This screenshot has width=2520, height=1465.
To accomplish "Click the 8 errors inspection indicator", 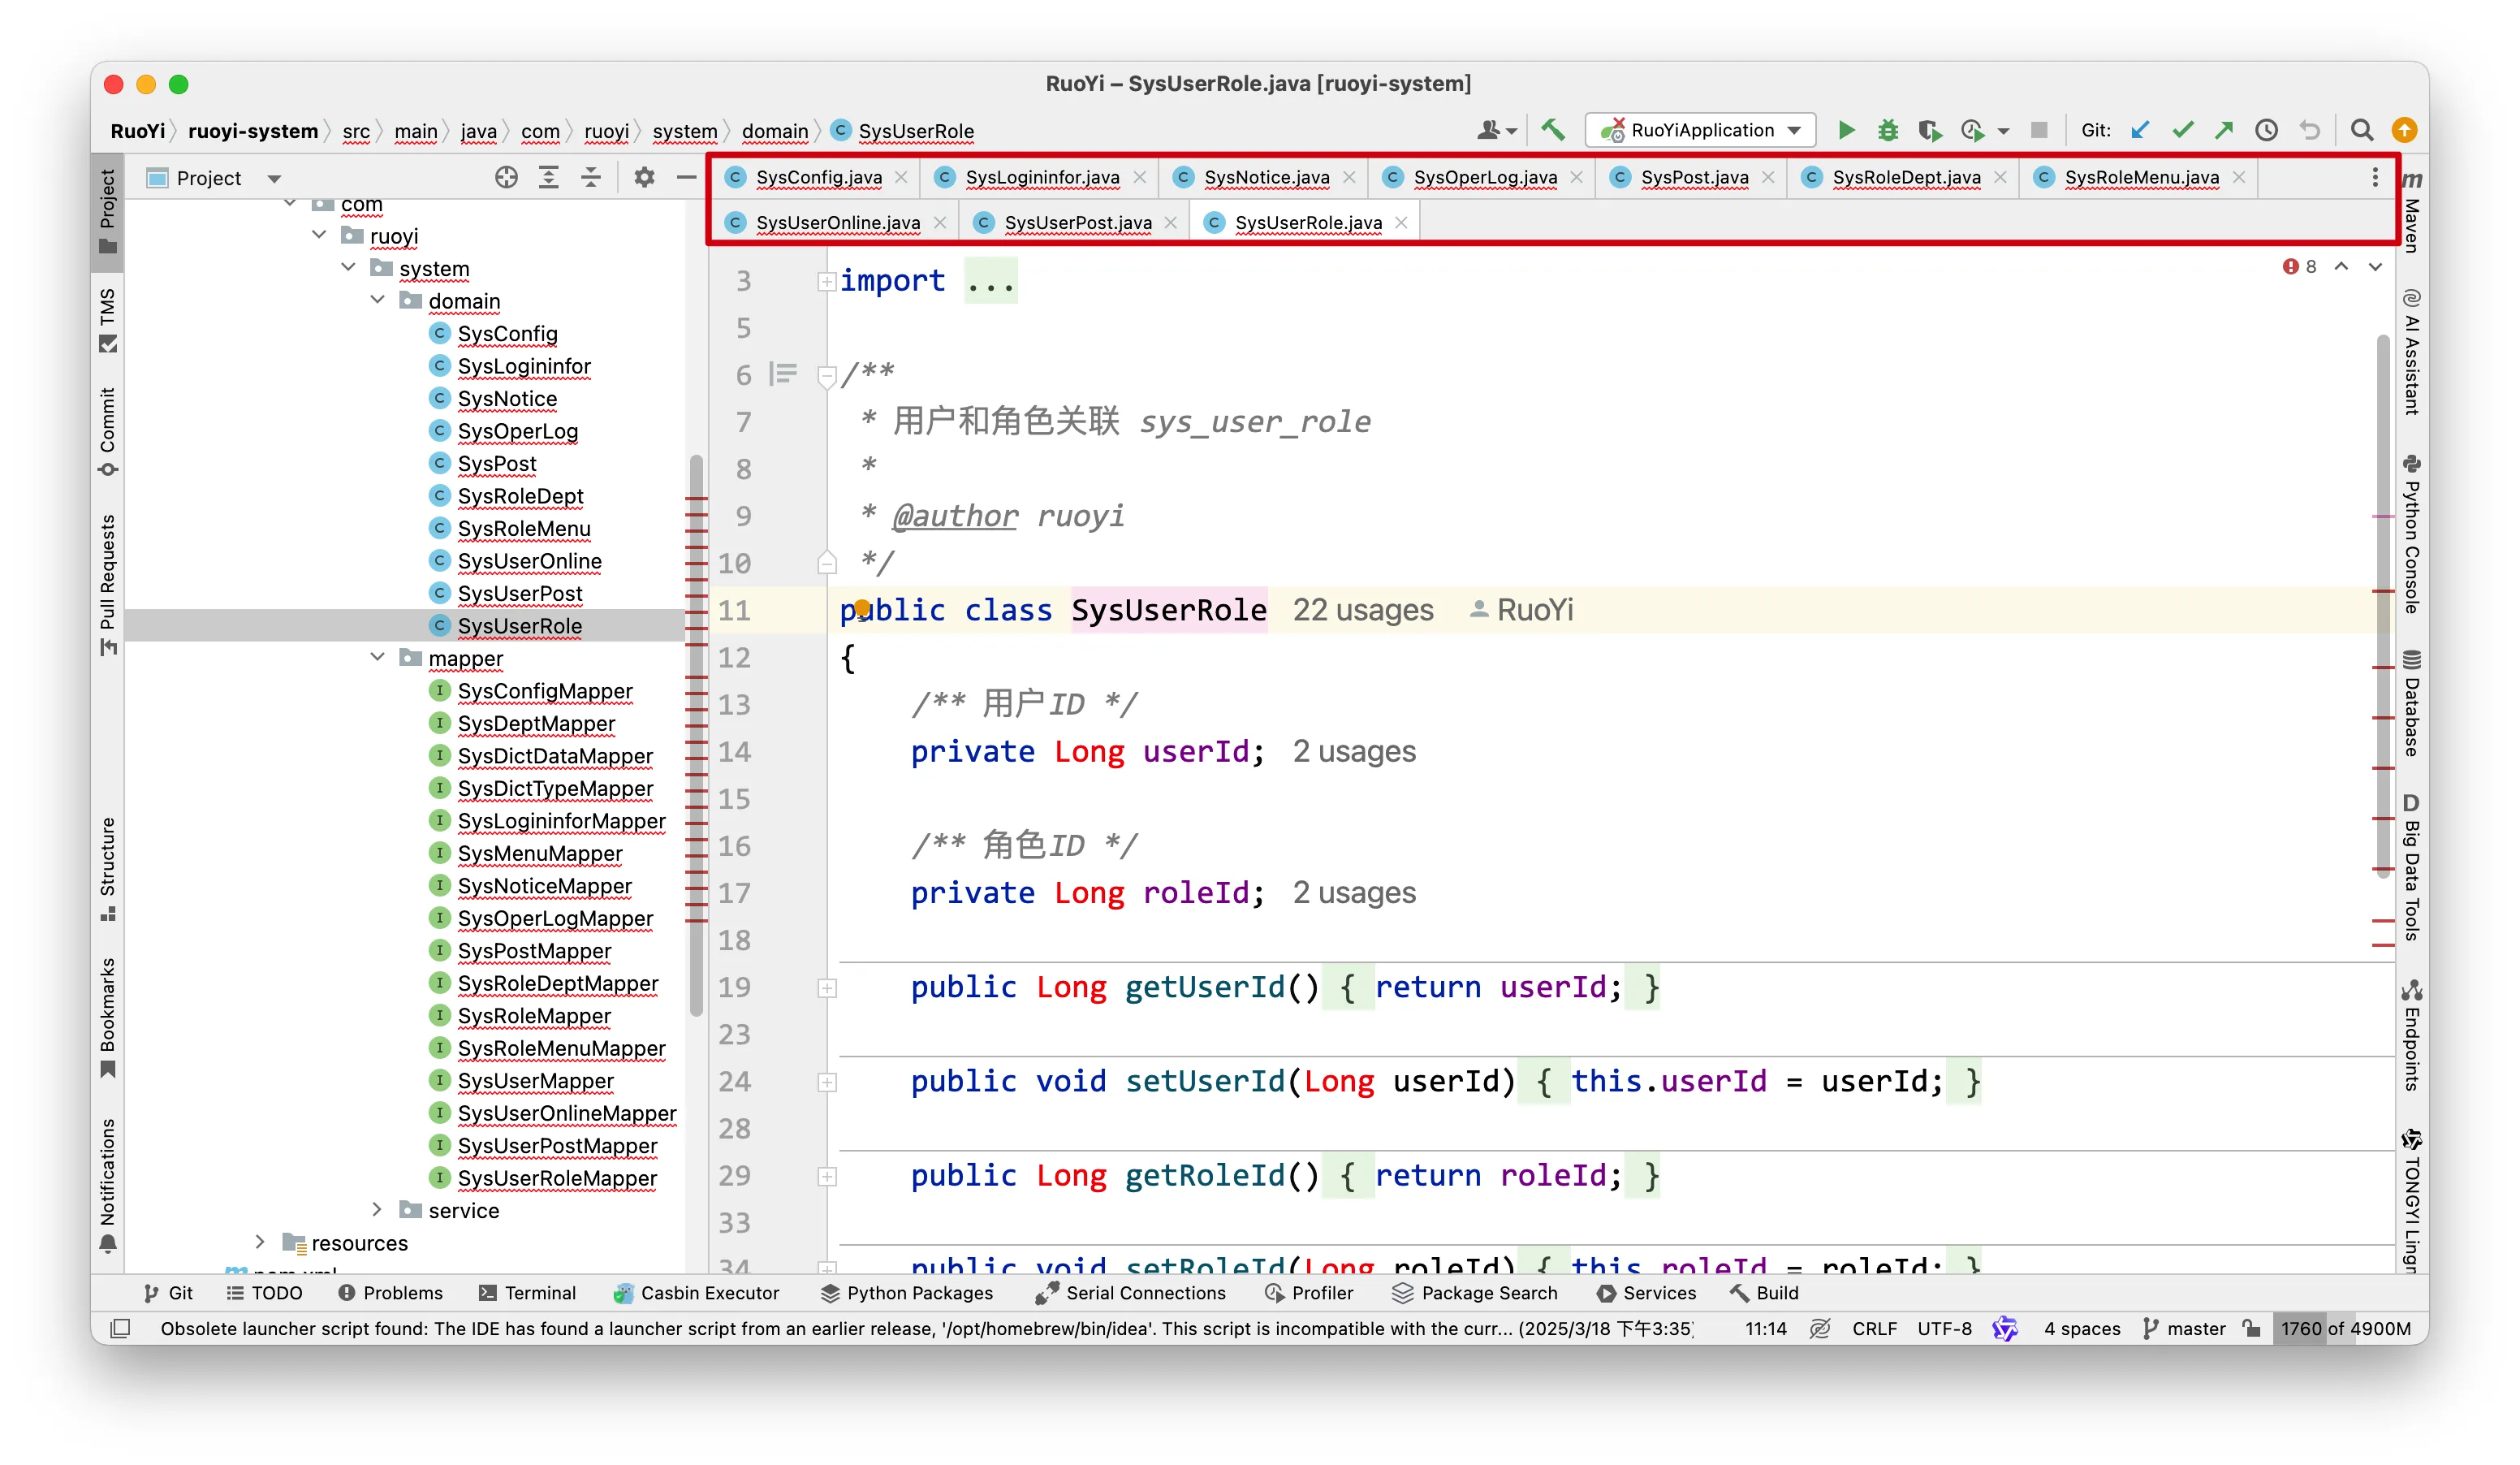I will 2299,266.
